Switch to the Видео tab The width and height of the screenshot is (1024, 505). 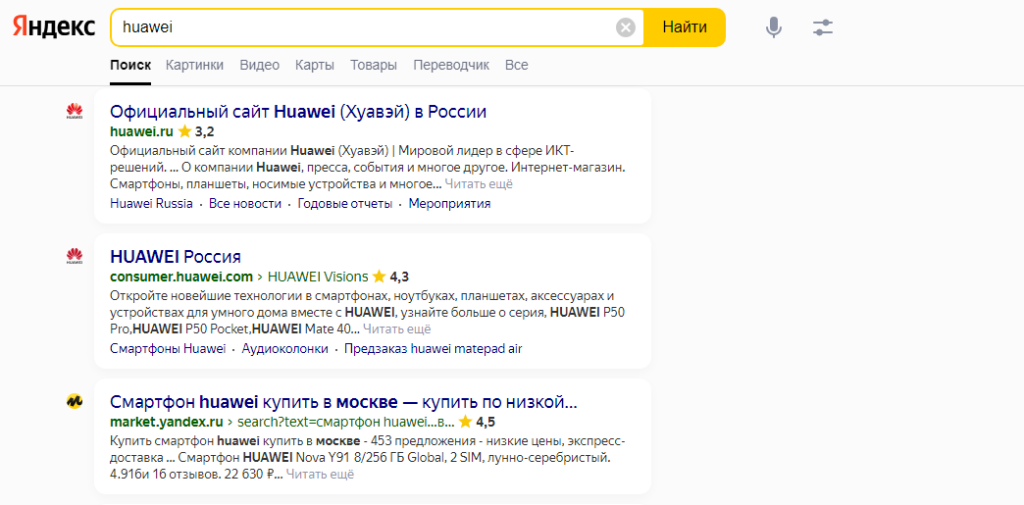[x=259, y=65]
